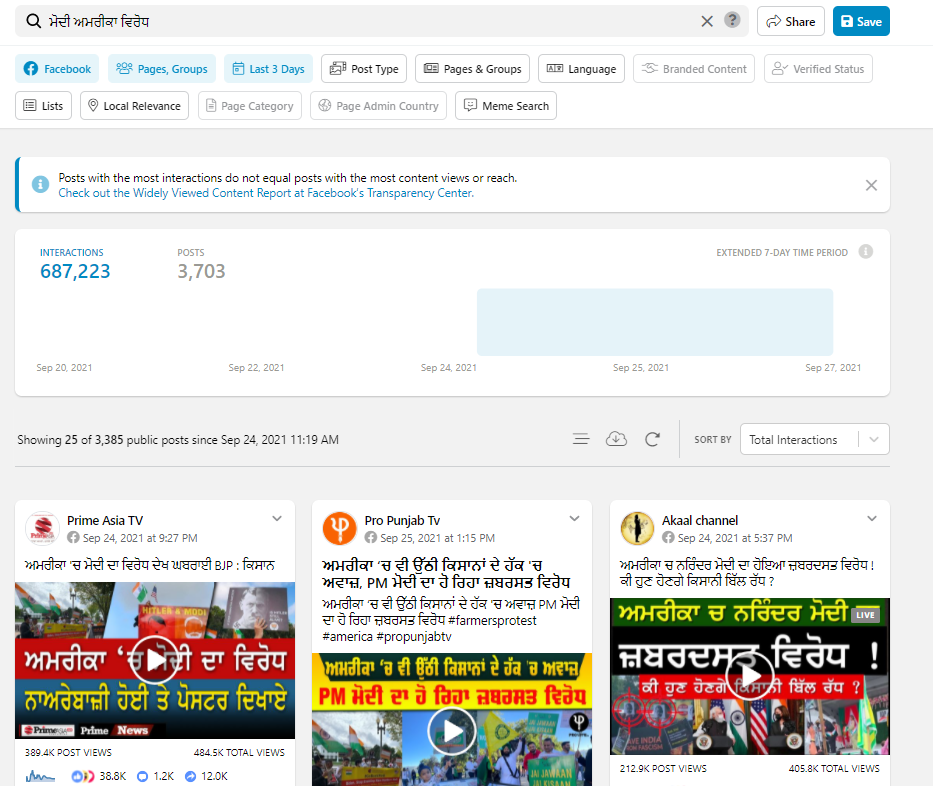Open search help question mark icon
The image size is (933, 786).
[733, 21]
